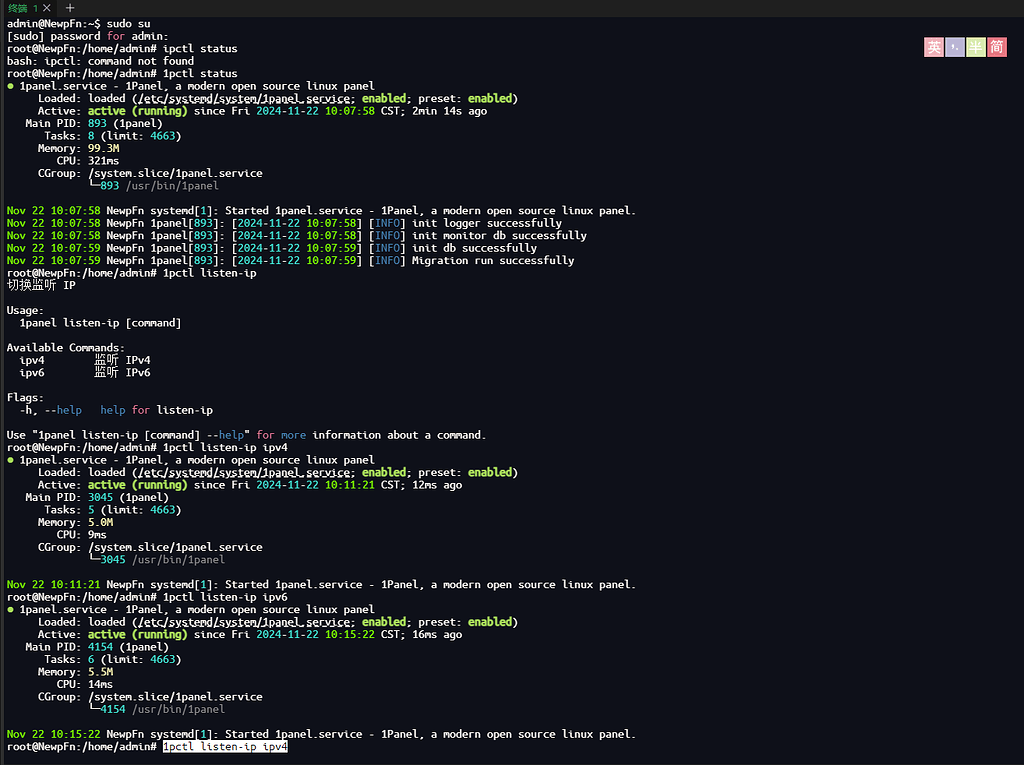The width and height of the screenshot is (1024, 765).
Task: Click the --help flag text
Action: 63,410
